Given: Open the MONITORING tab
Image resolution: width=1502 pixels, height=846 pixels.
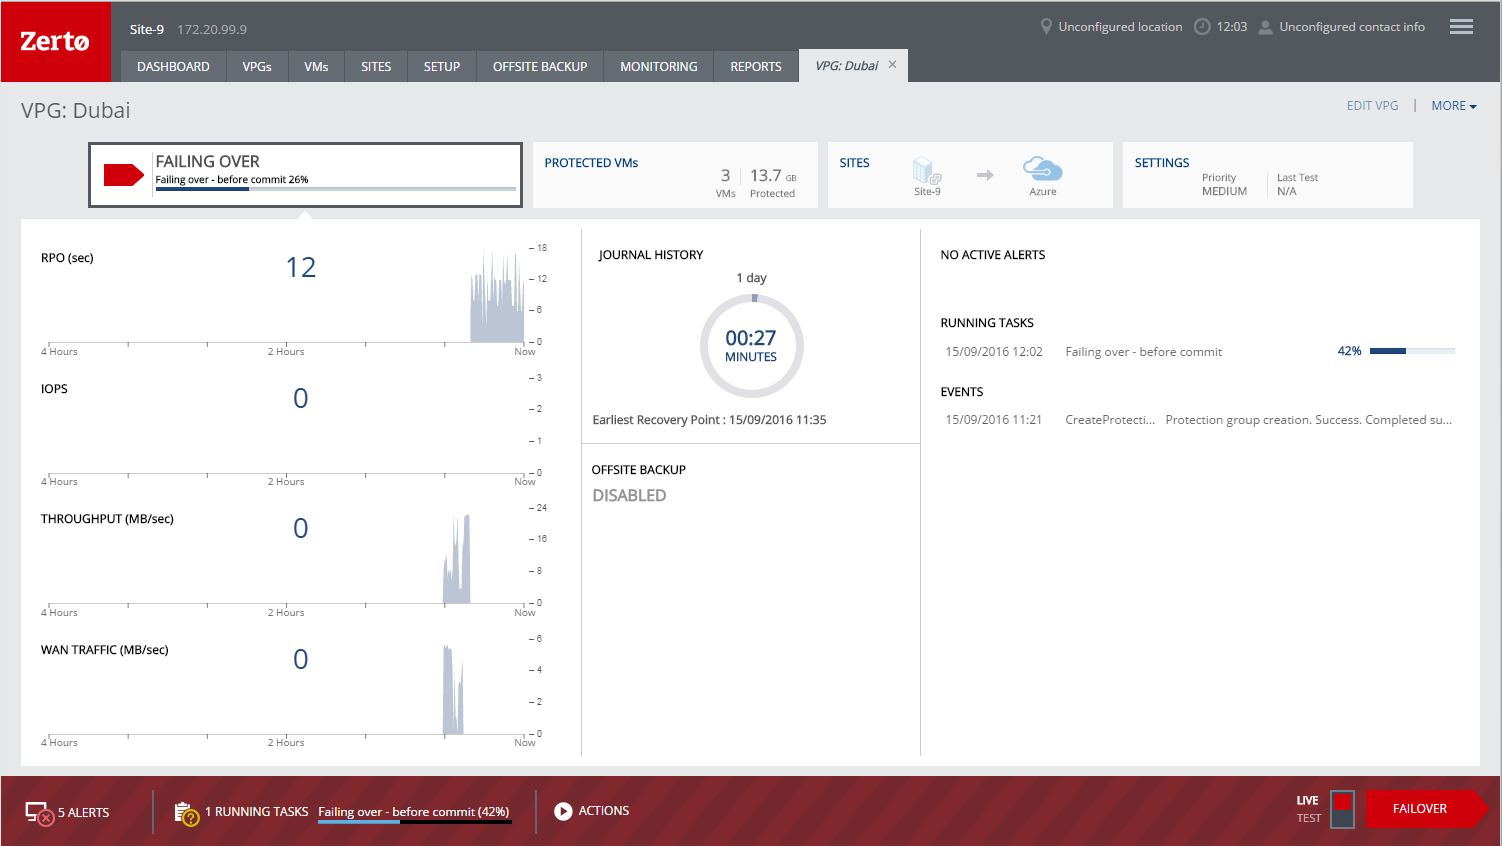Looking at the screenshot, I should coord(659,66).
